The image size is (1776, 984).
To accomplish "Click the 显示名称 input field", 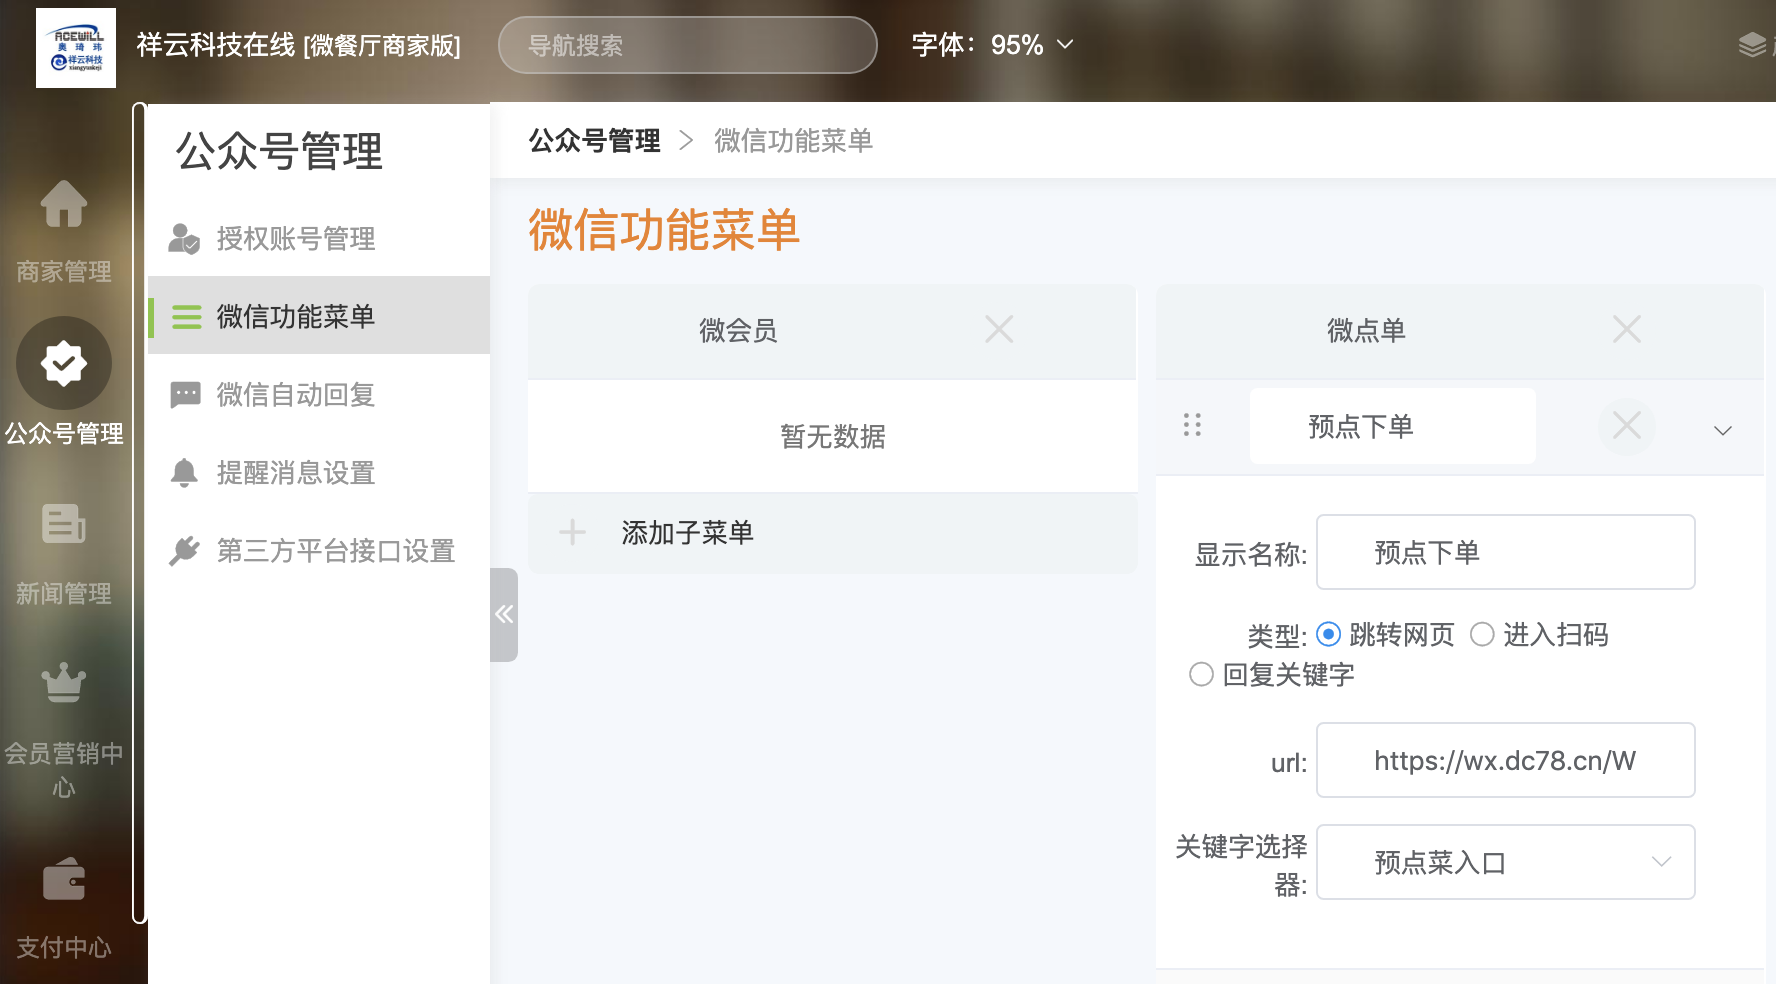I will [1505, 552].
